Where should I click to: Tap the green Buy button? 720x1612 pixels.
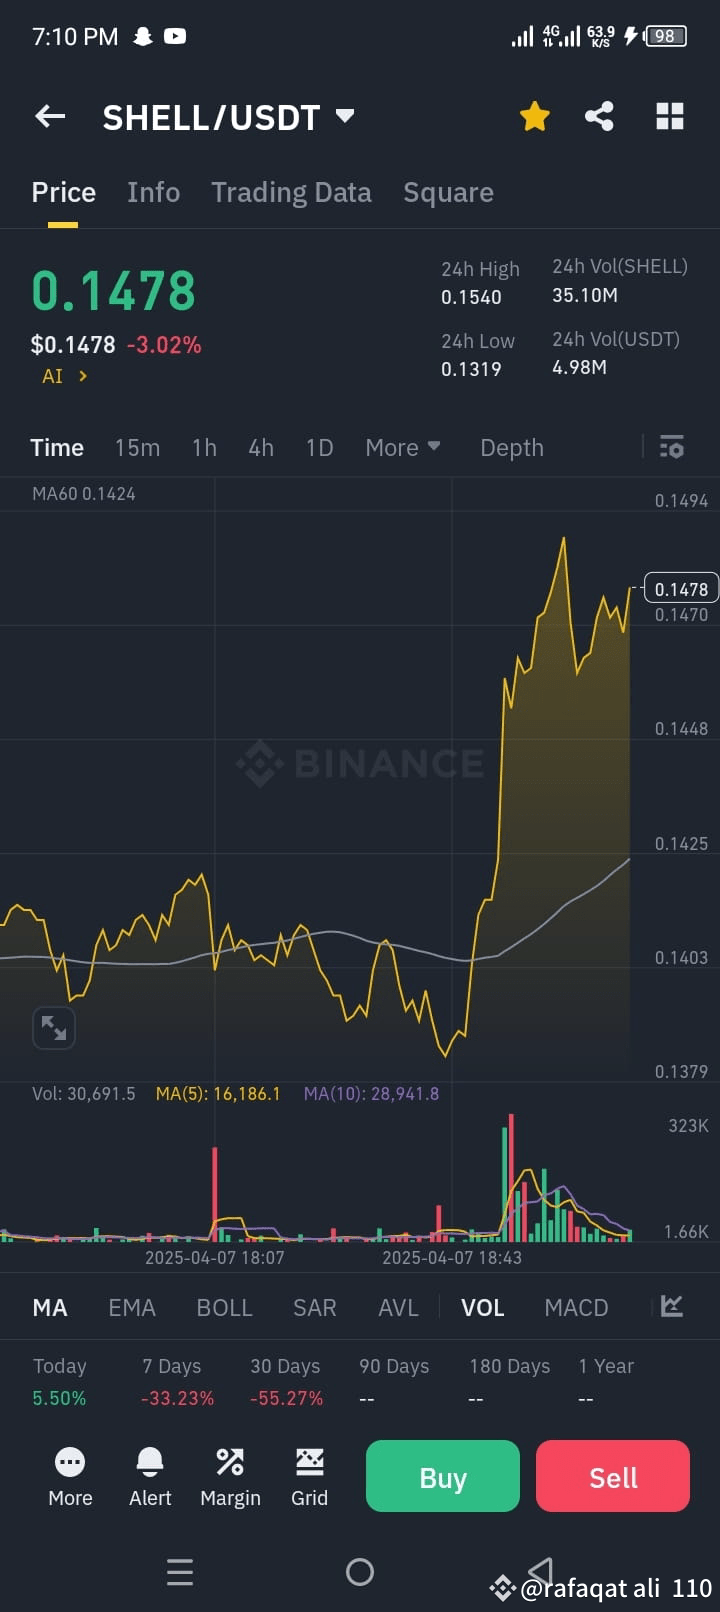tap(443, 1476)
